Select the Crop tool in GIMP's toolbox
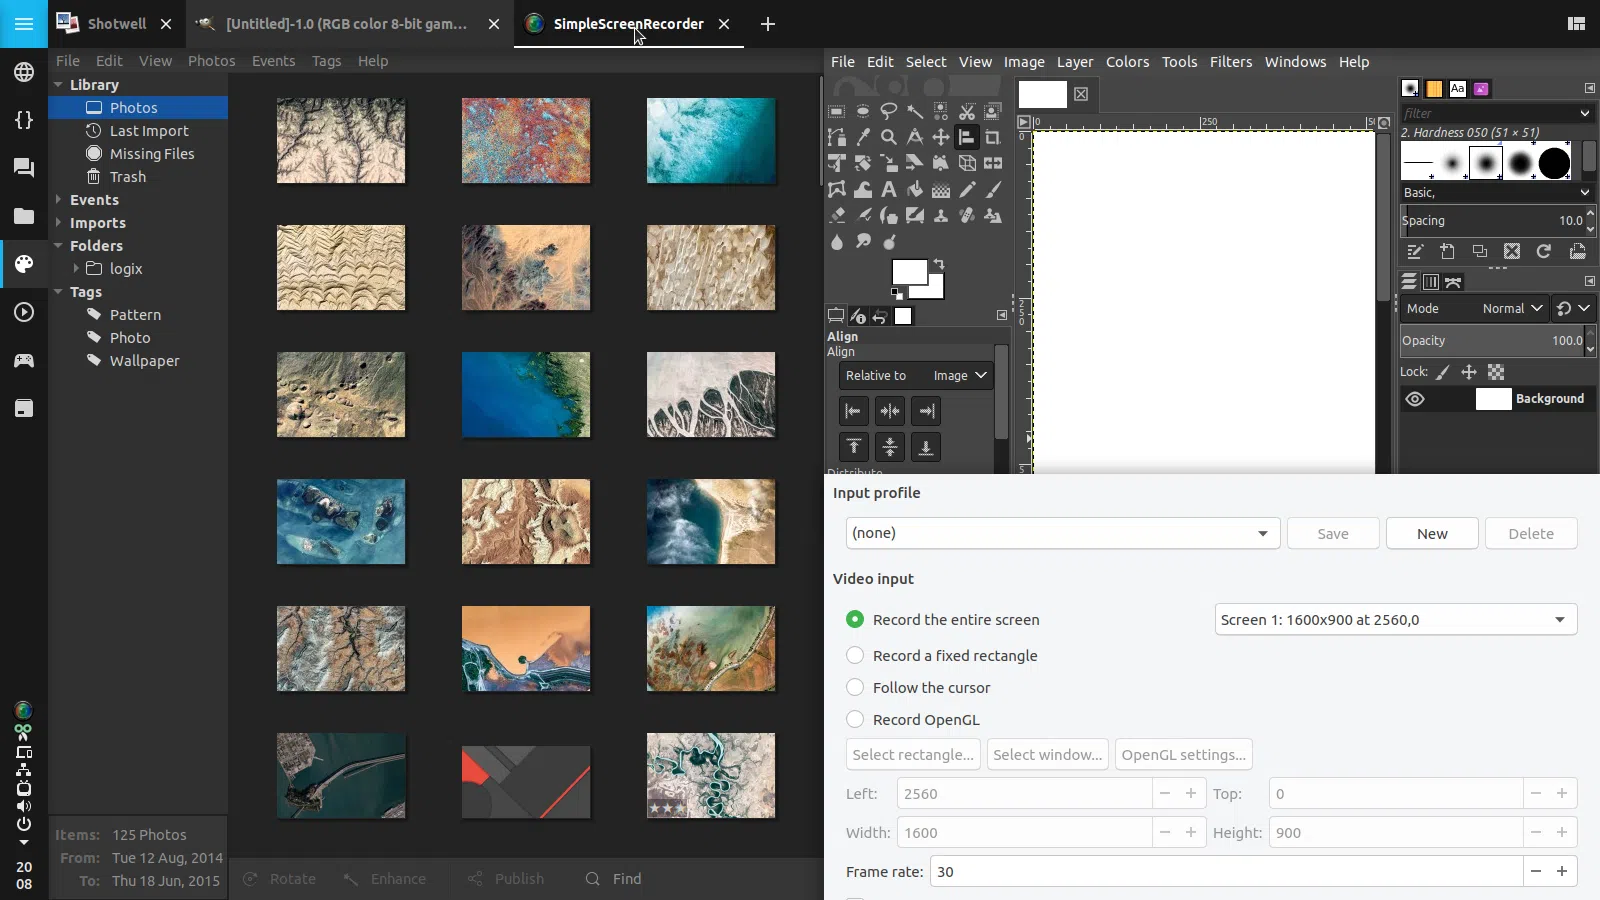The height and width of the screenshot is (900, 1600). tap(993, 137)
